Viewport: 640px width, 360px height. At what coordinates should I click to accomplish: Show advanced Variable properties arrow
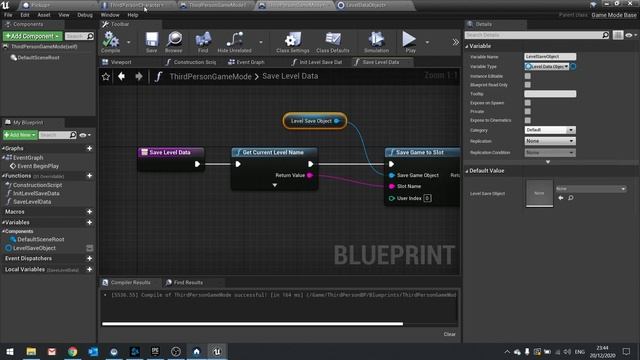tap(548, 162)
